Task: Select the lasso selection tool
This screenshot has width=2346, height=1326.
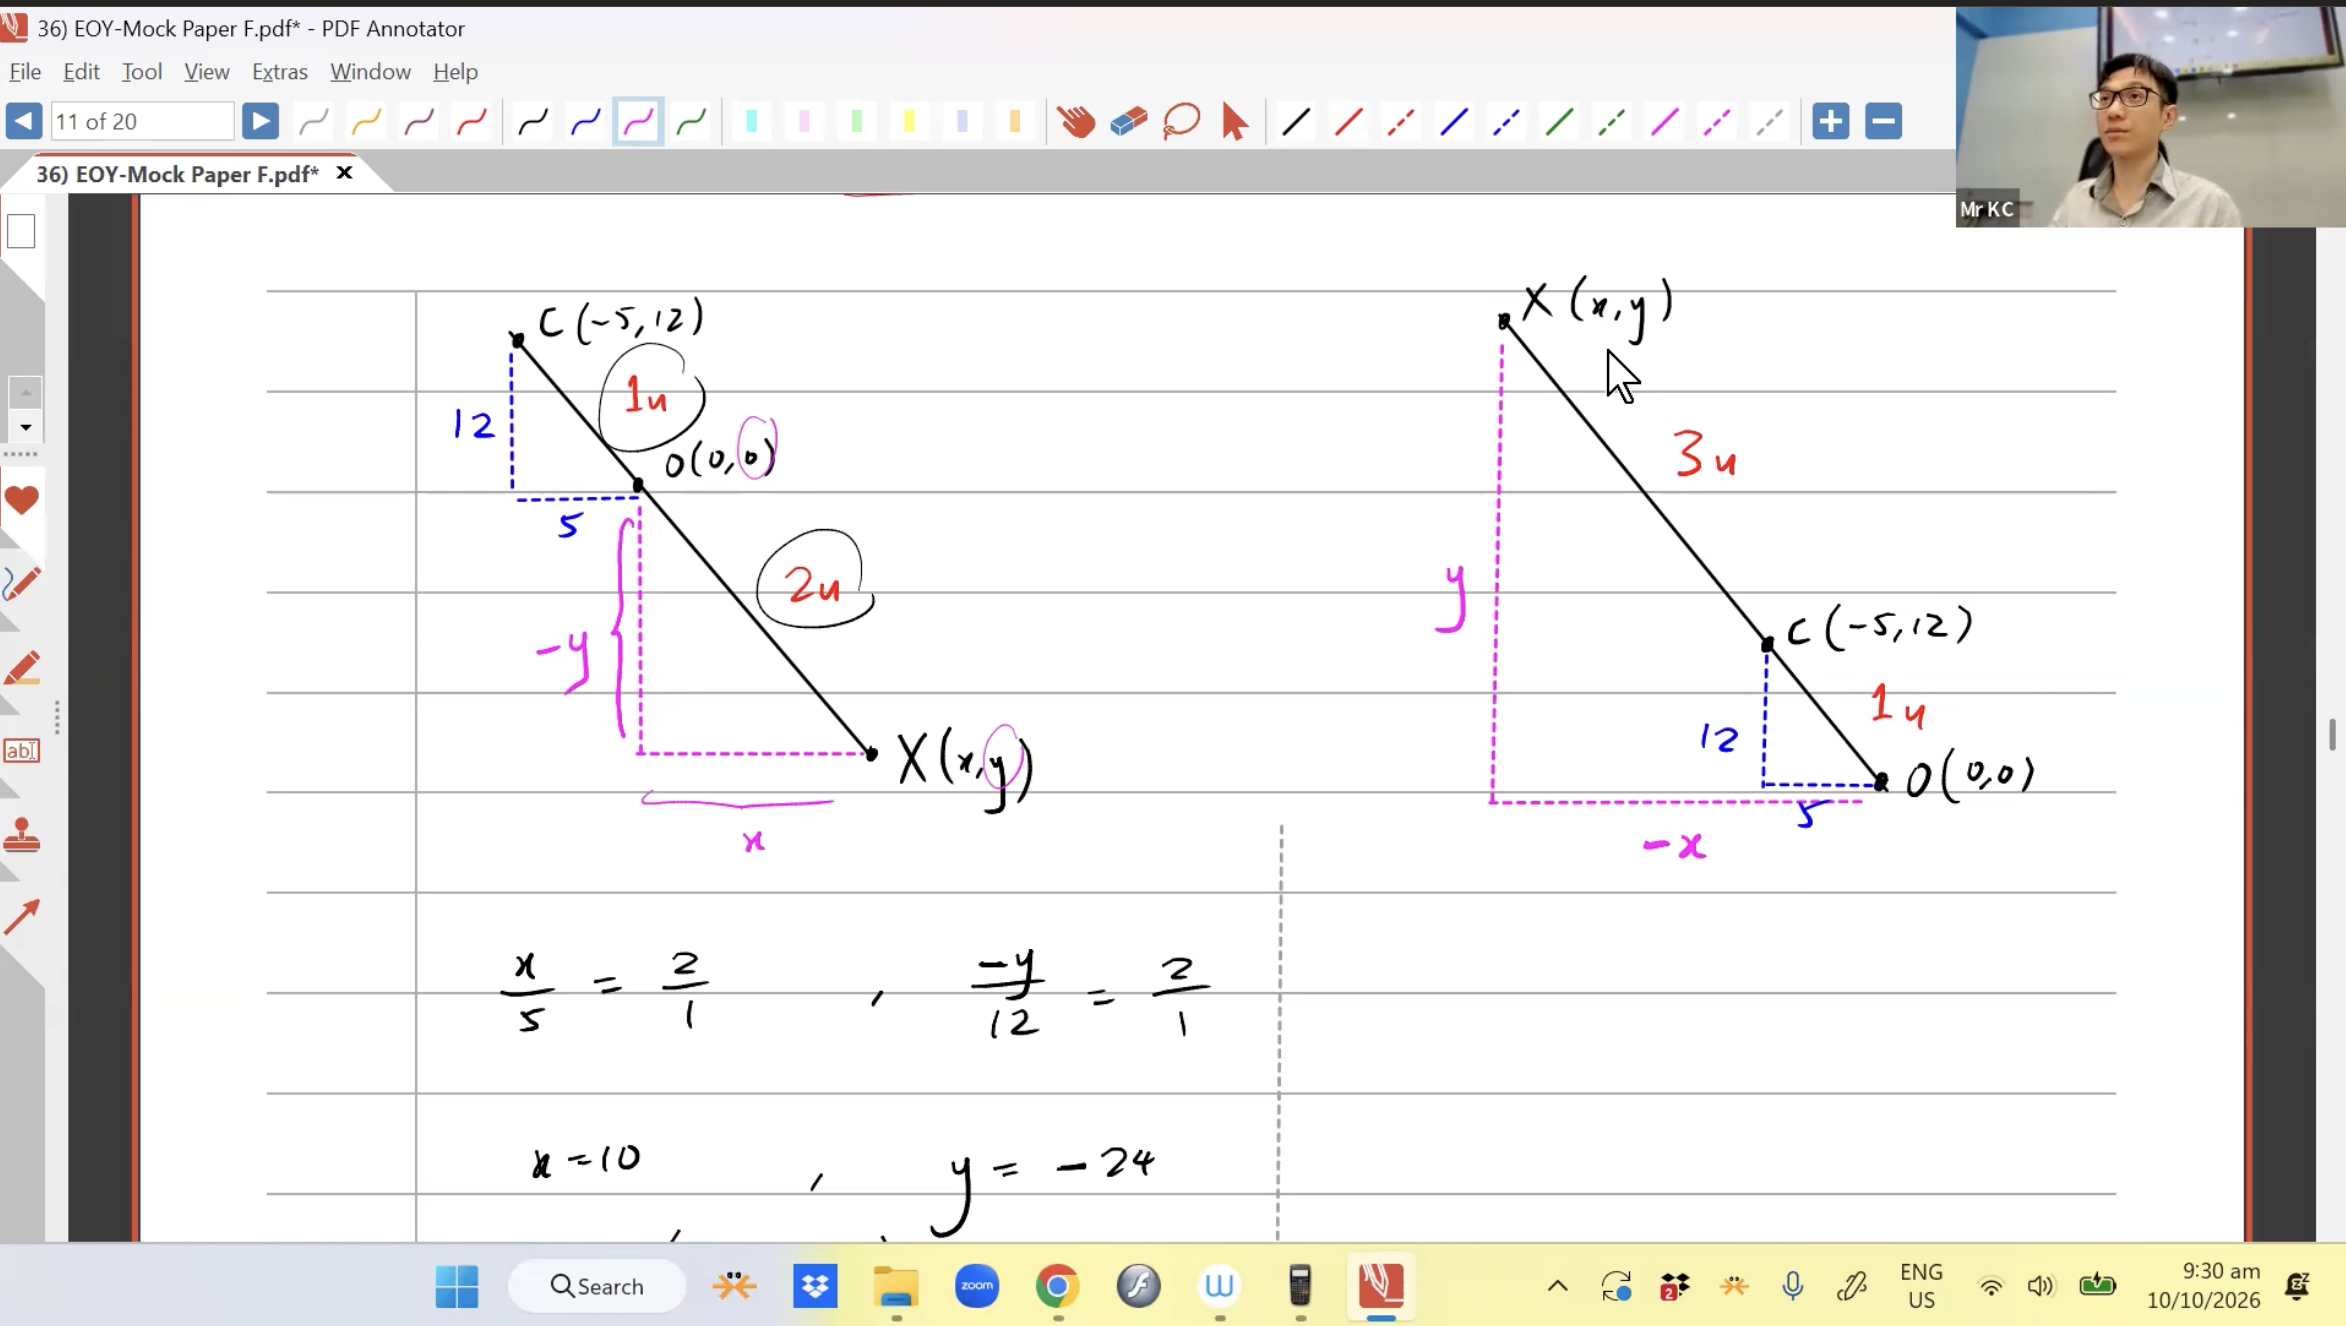Action: [x=1182, y=122]
